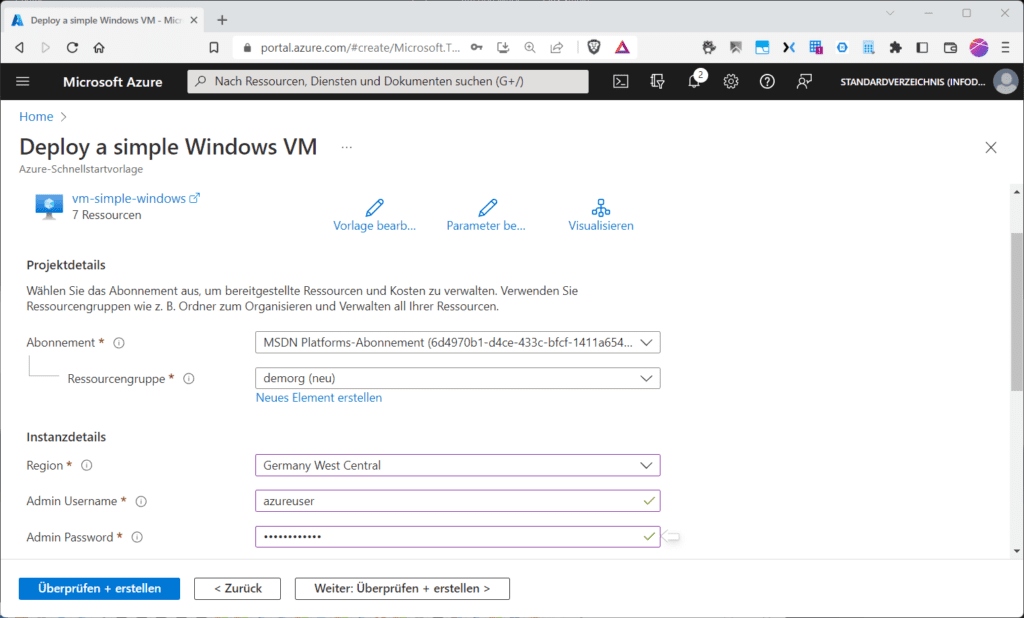Viewport: 1024px width, 618px height.
Task: Open info tooltip next to Admin Username
Action: pos(141,502)
